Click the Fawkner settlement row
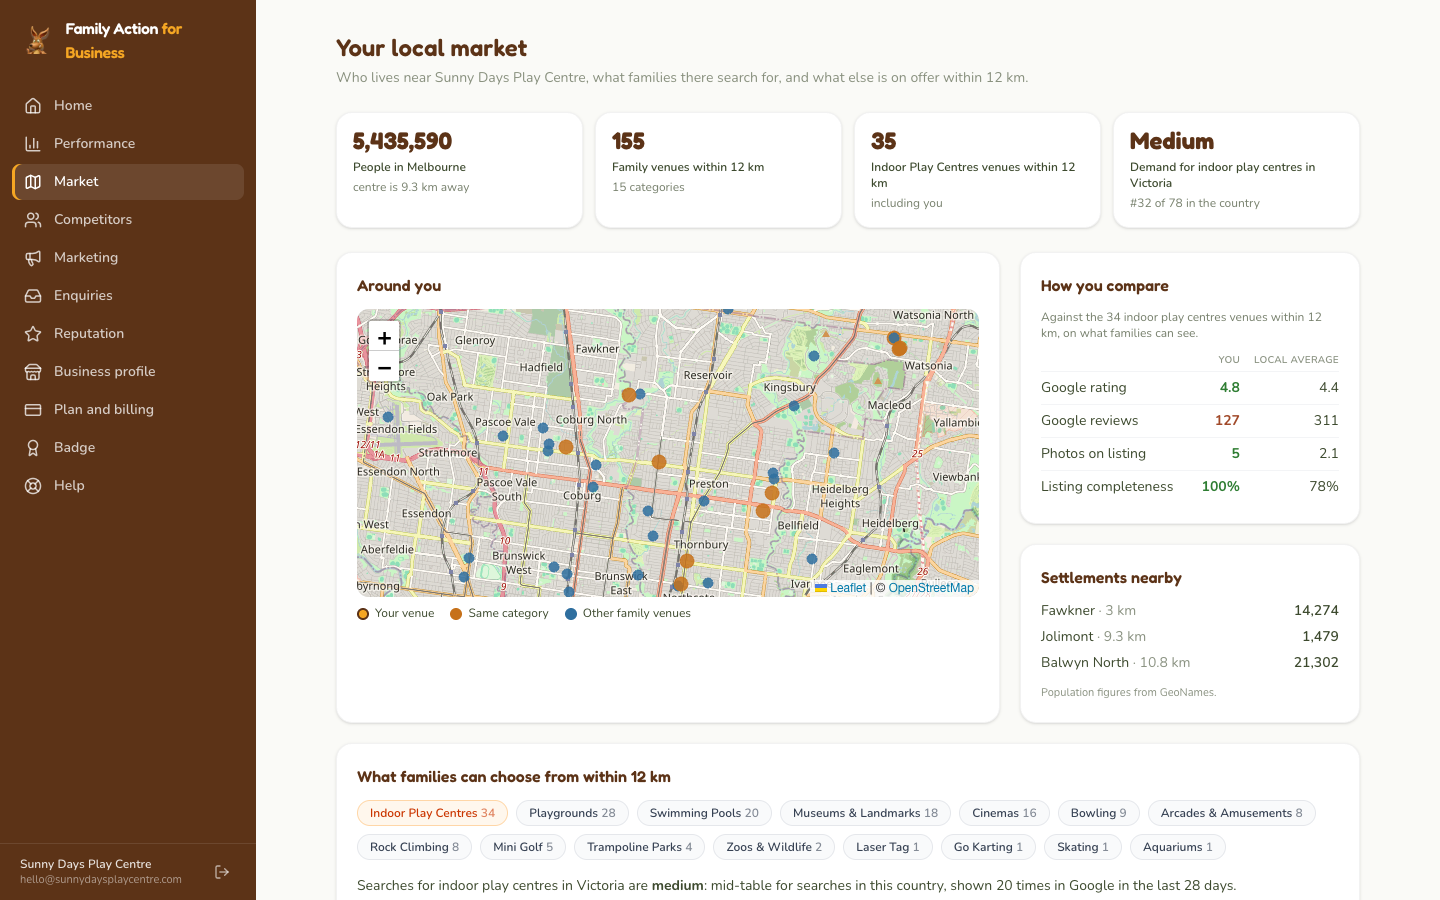 point(1189,610)
